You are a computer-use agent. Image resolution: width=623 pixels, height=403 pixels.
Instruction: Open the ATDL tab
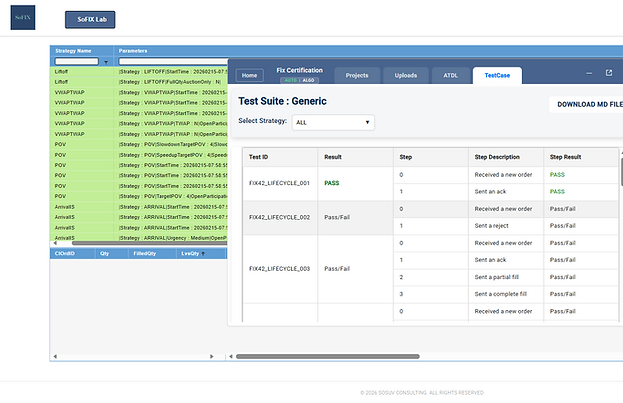451,76
